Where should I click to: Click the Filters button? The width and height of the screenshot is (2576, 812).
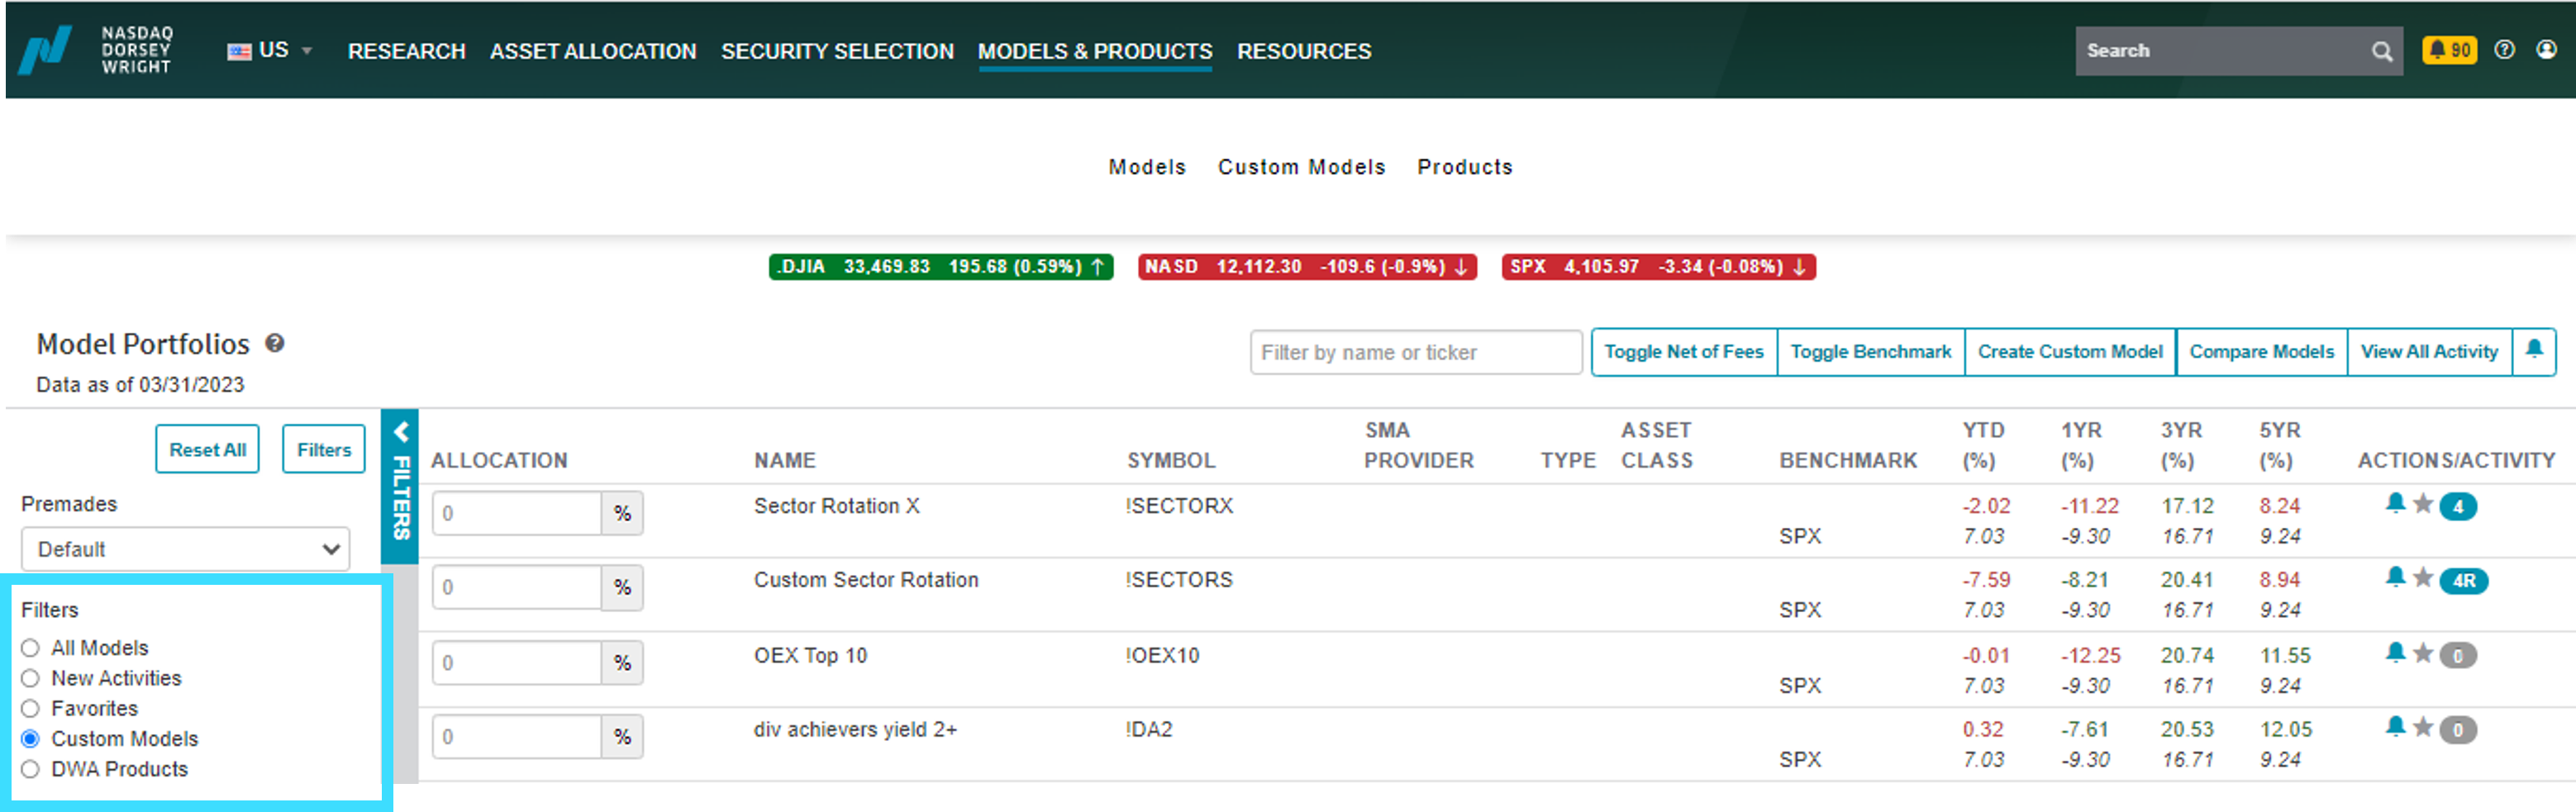[324, 449]
